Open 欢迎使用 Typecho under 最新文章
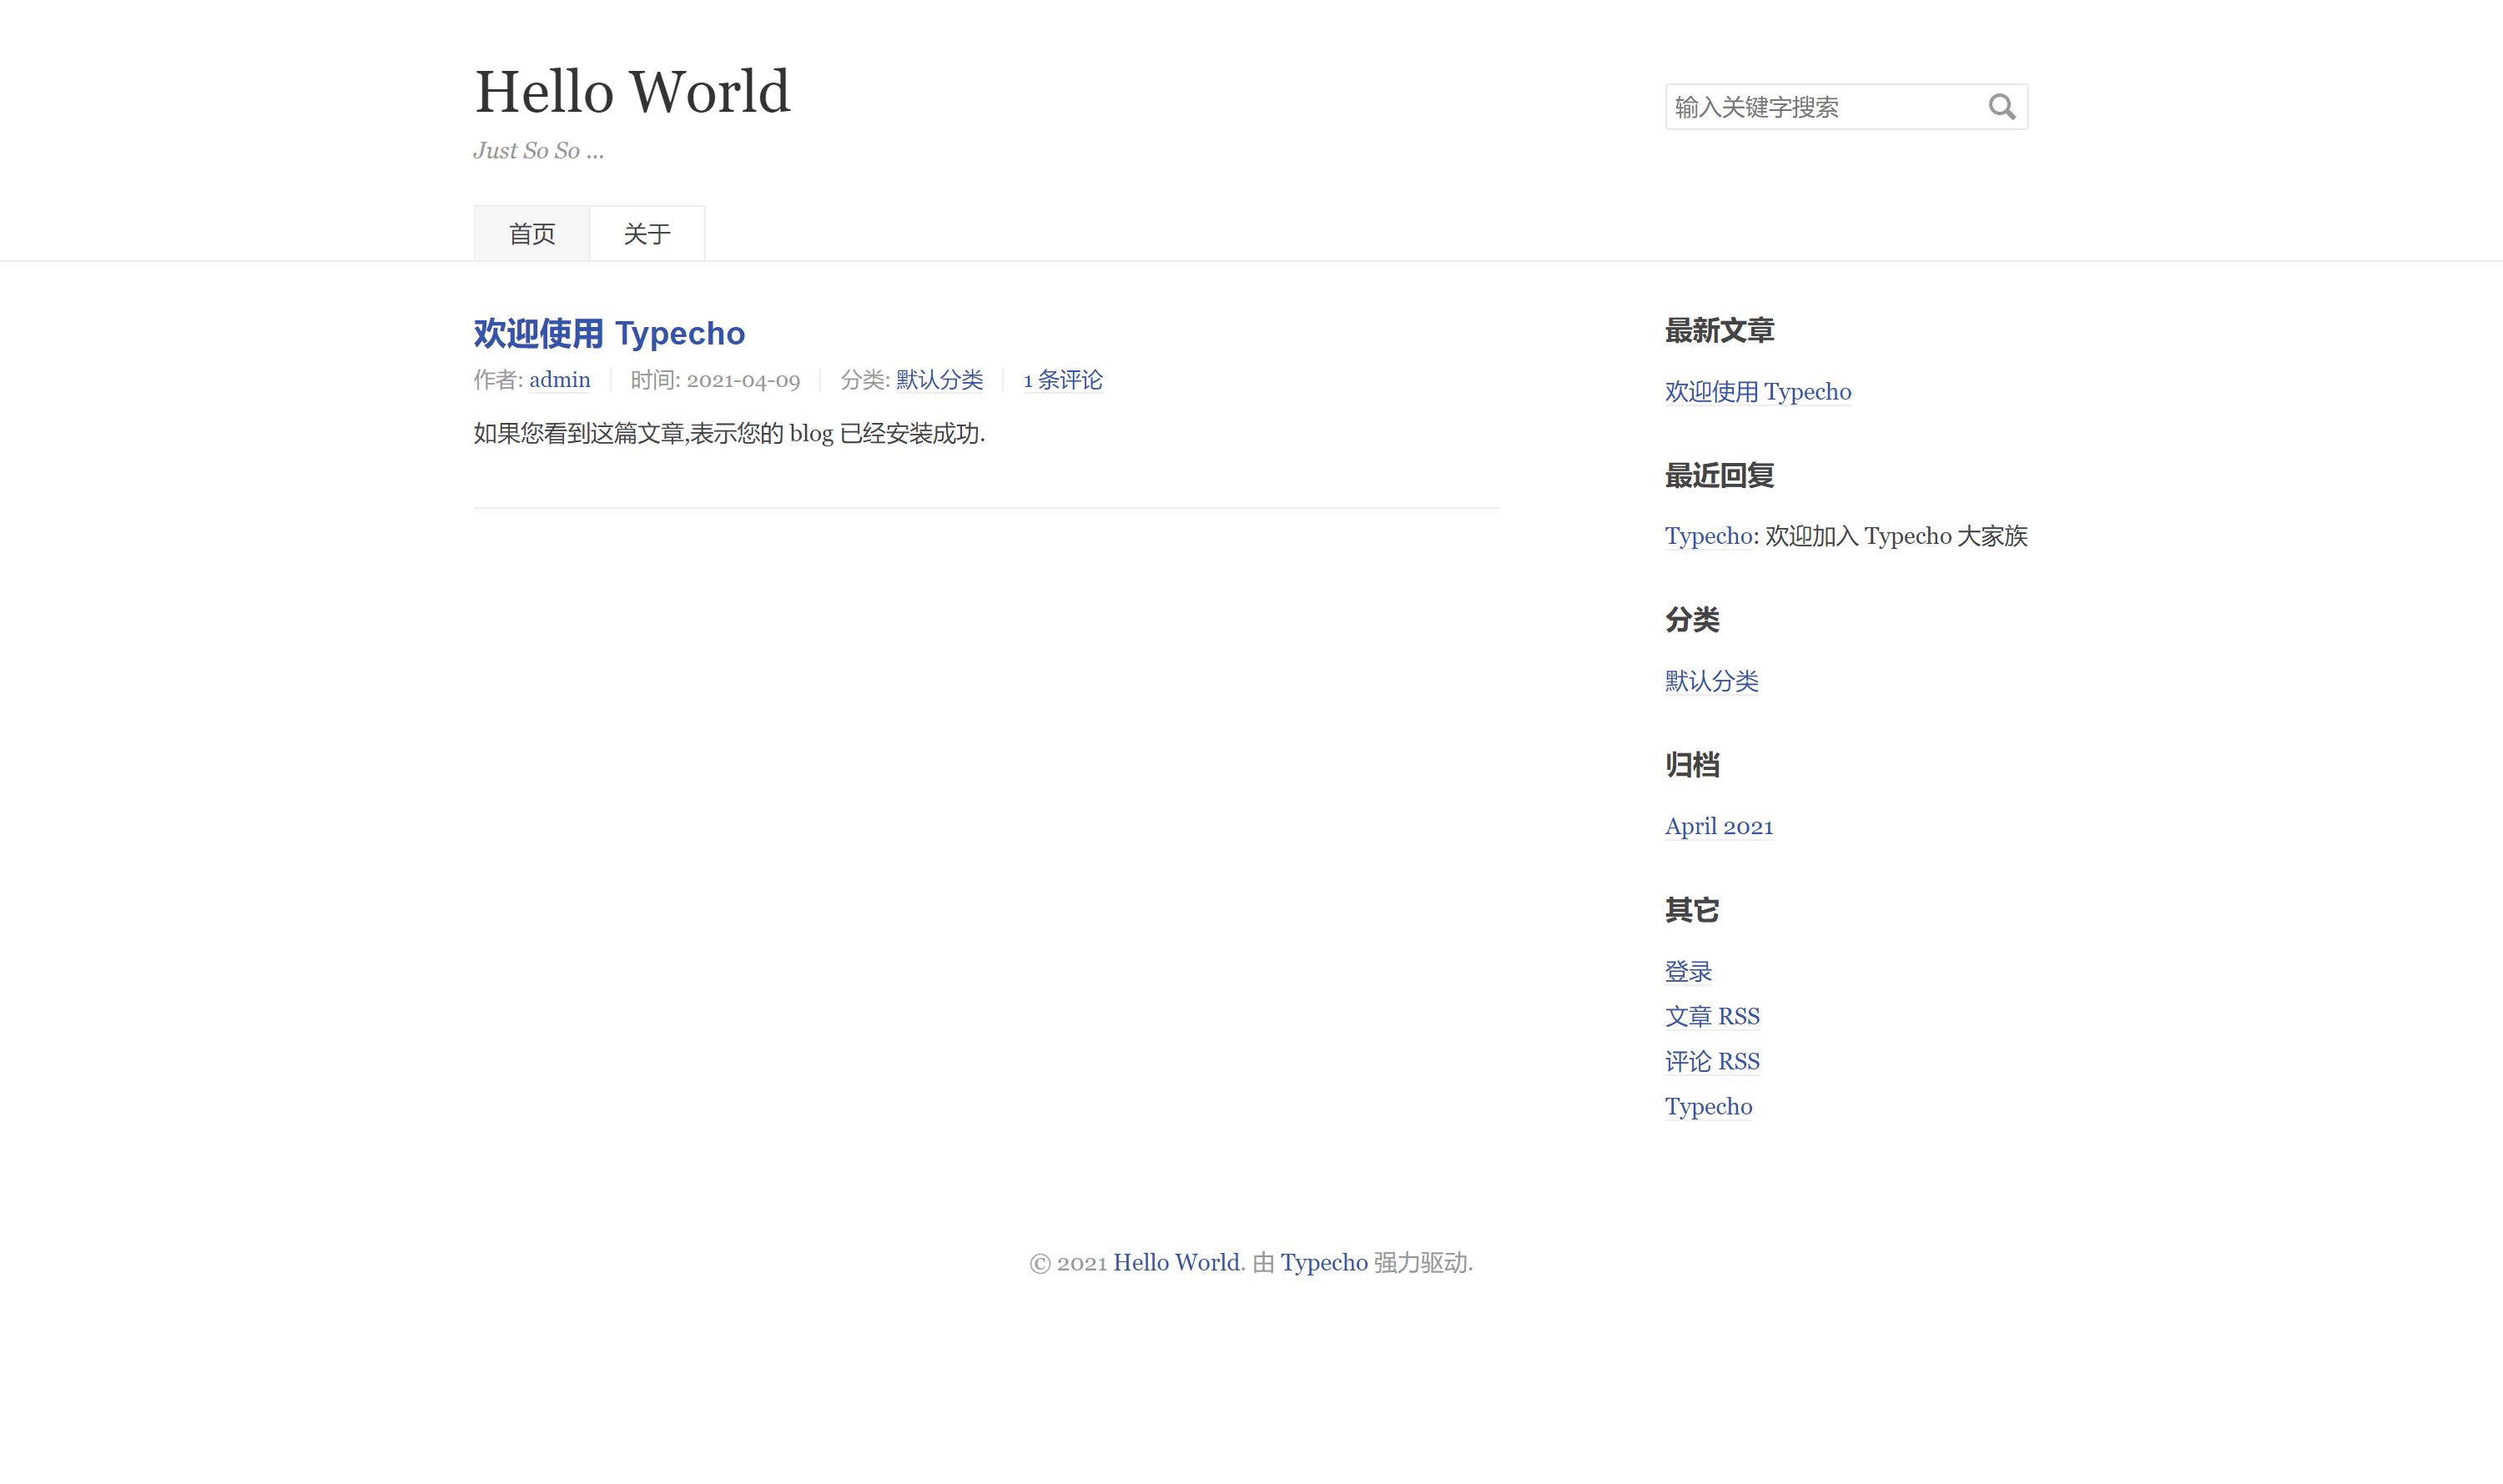This screenshot has height=1484, width=2503. [x=1758, y=392]
